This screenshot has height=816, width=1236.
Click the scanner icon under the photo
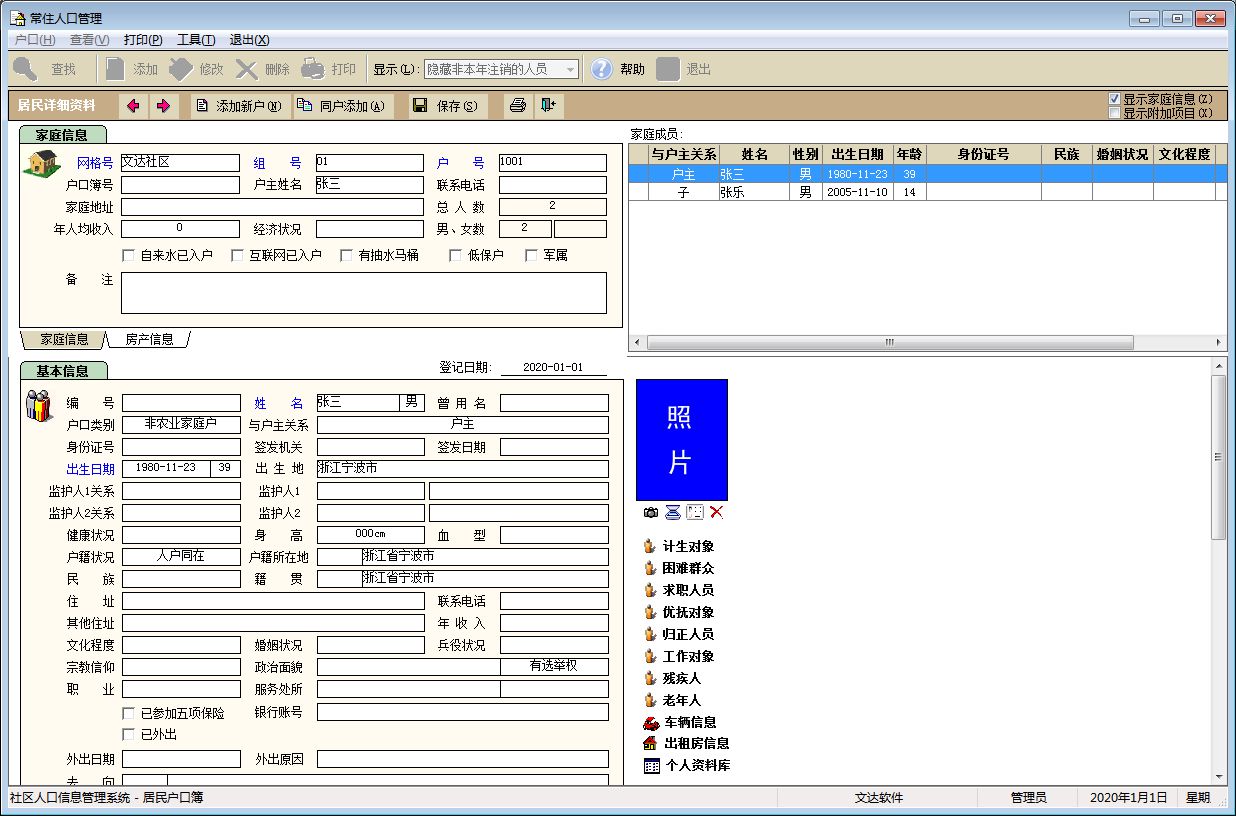[x=673, y=512]
